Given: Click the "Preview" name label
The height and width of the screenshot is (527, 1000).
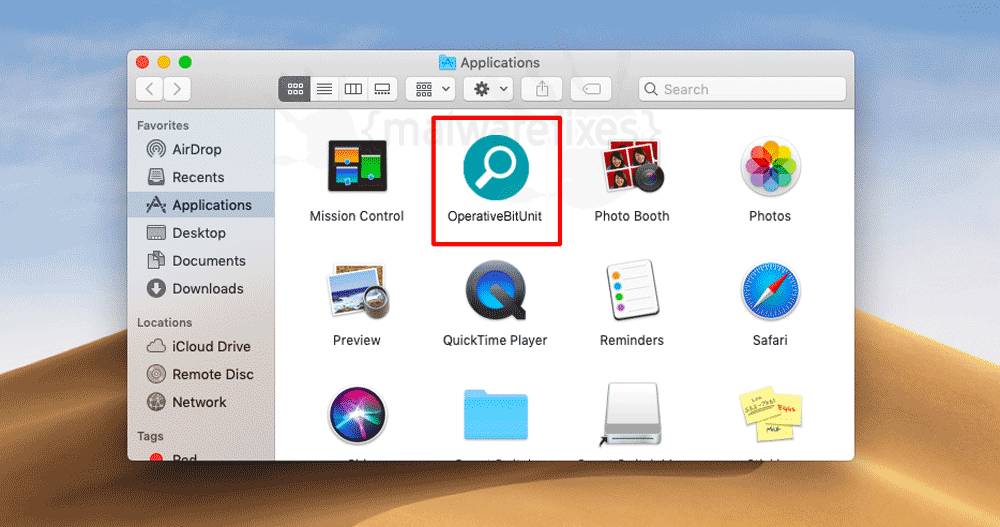Looking at the screenshot, I should pyautogui.click(x=357, y=341).
